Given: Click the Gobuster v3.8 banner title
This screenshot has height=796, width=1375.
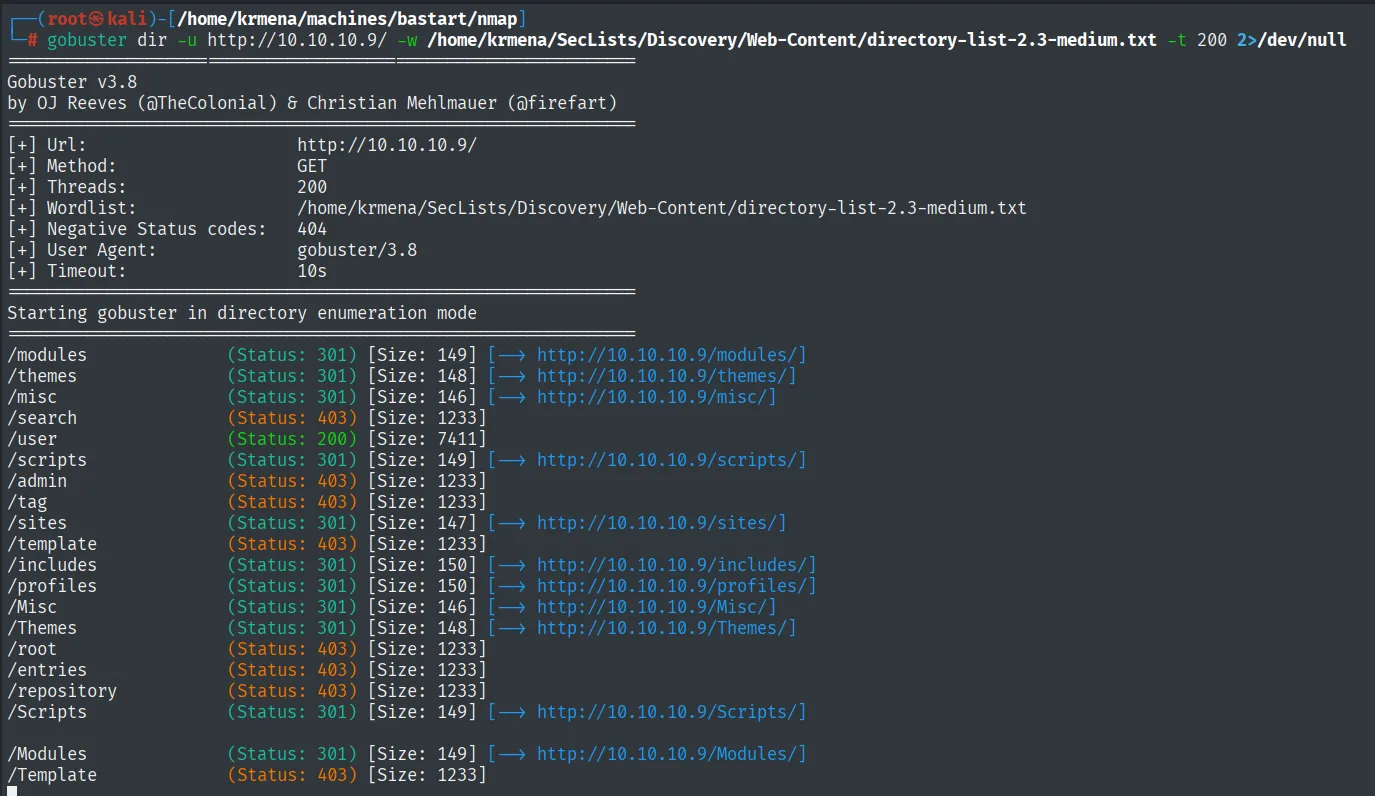Looking at the screenshot, I should click(x=72, y=82).
